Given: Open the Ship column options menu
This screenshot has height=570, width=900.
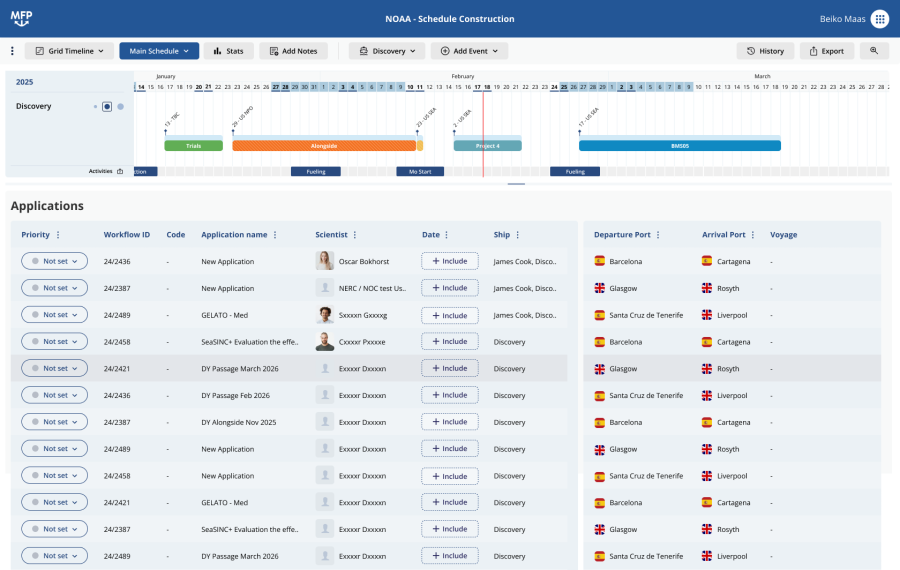Looking at the screenshot, I should click(x=518, y=235).
